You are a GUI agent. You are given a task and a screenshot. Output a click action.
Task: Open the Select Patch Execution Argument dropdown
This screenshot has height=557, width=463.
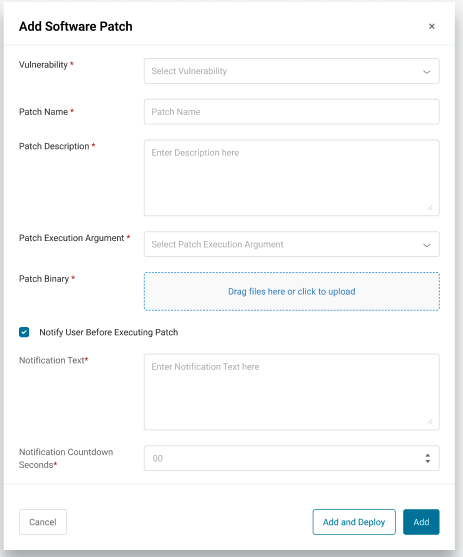coord(291,244)
